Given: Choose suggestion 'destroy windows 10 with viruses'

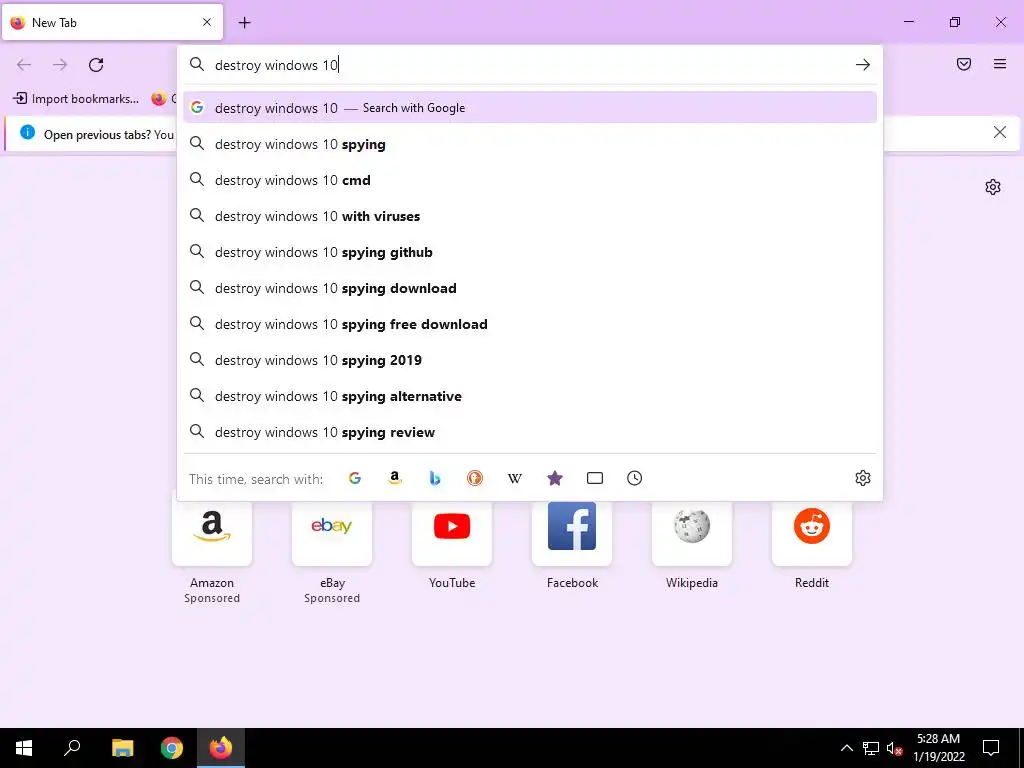Looking at the screenshot, I should [x=530, y=216].
